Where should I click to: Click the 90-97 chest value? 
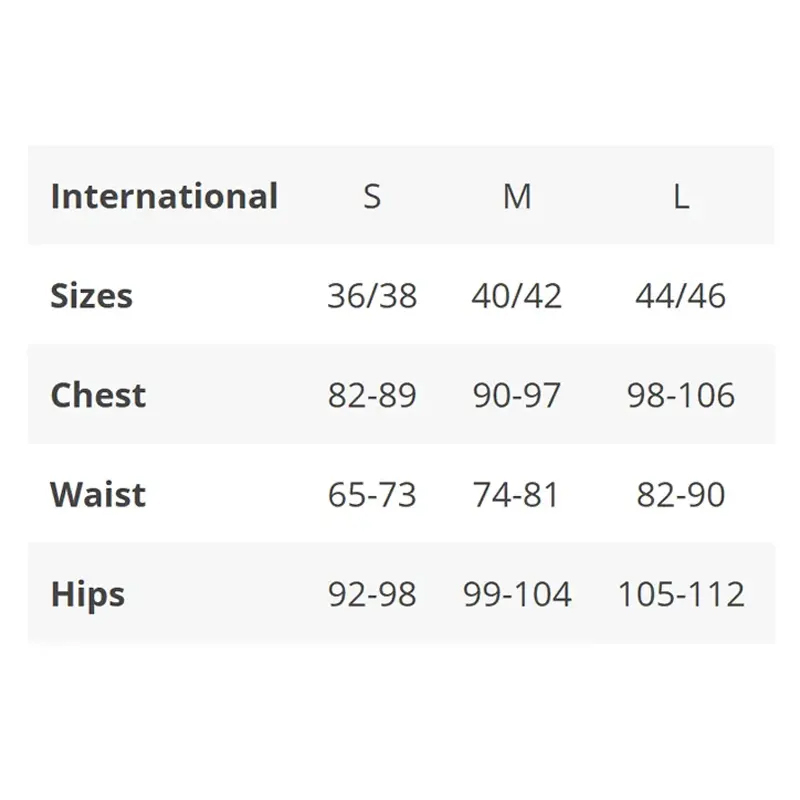coord(516,395)
